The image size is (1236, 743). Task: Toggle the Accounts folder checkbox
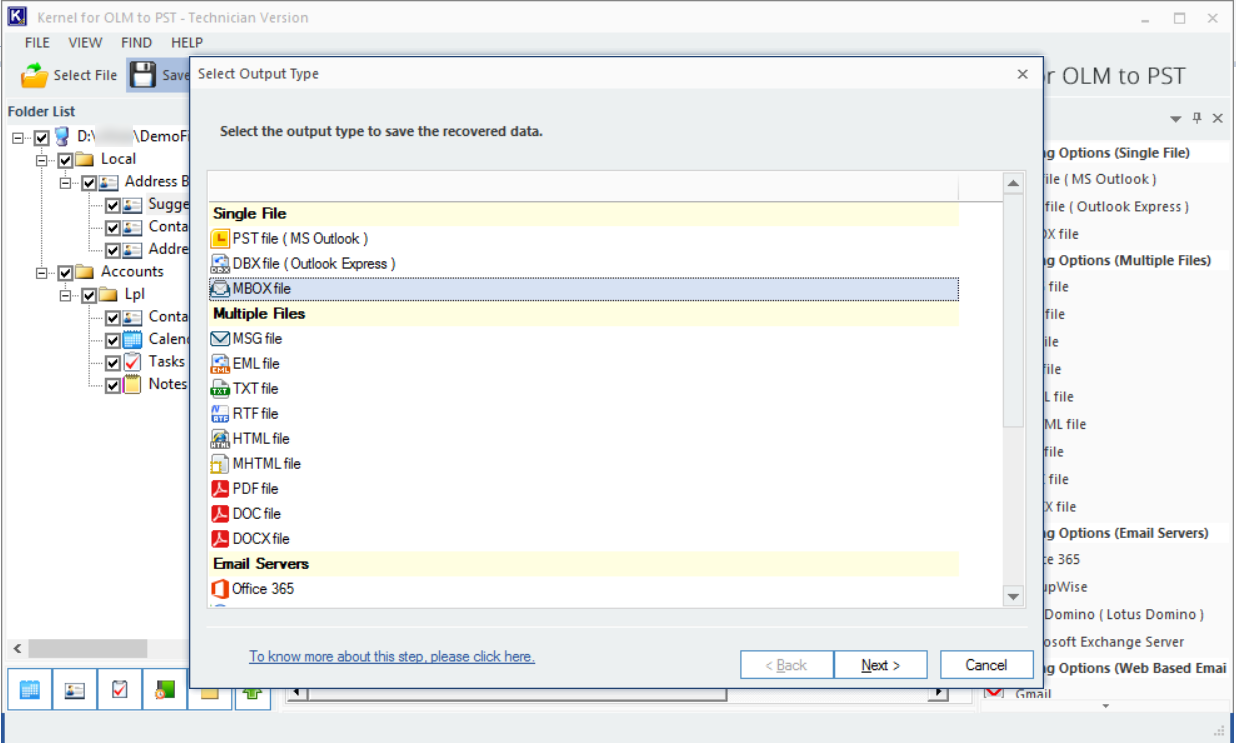click(x=65, y=273)
